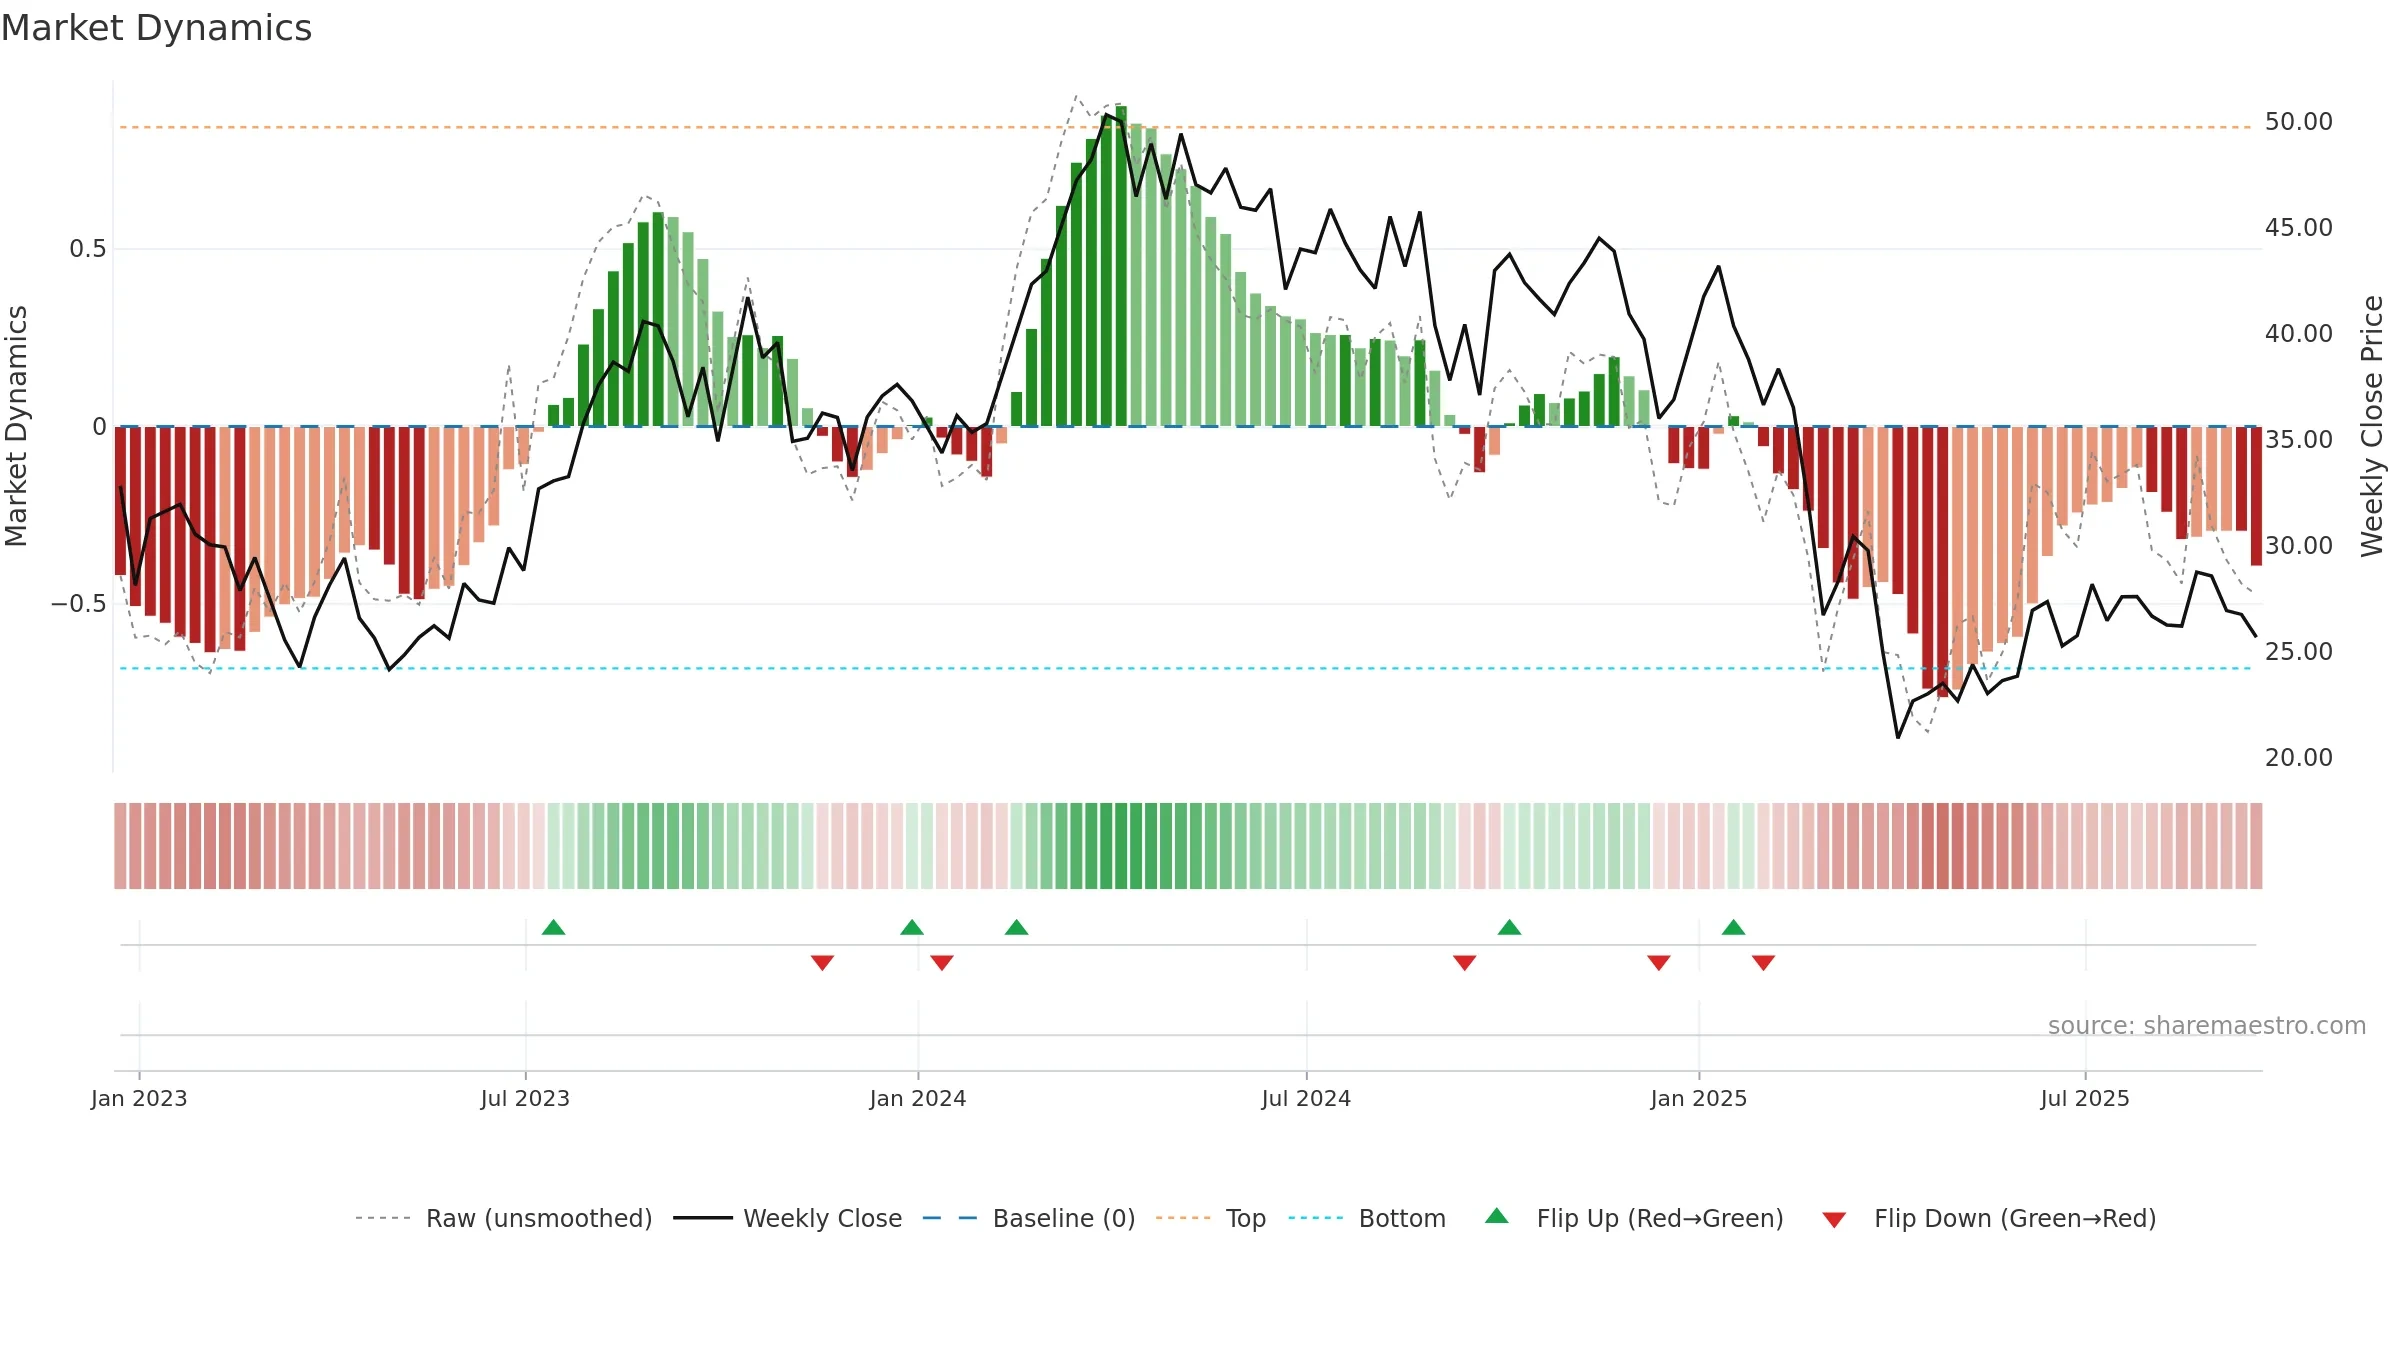The width and height of the screenshot is (2400, 1350).
Task: Select the flip-down marker just after Jan 2024
Action: click(x=942, y=962)
